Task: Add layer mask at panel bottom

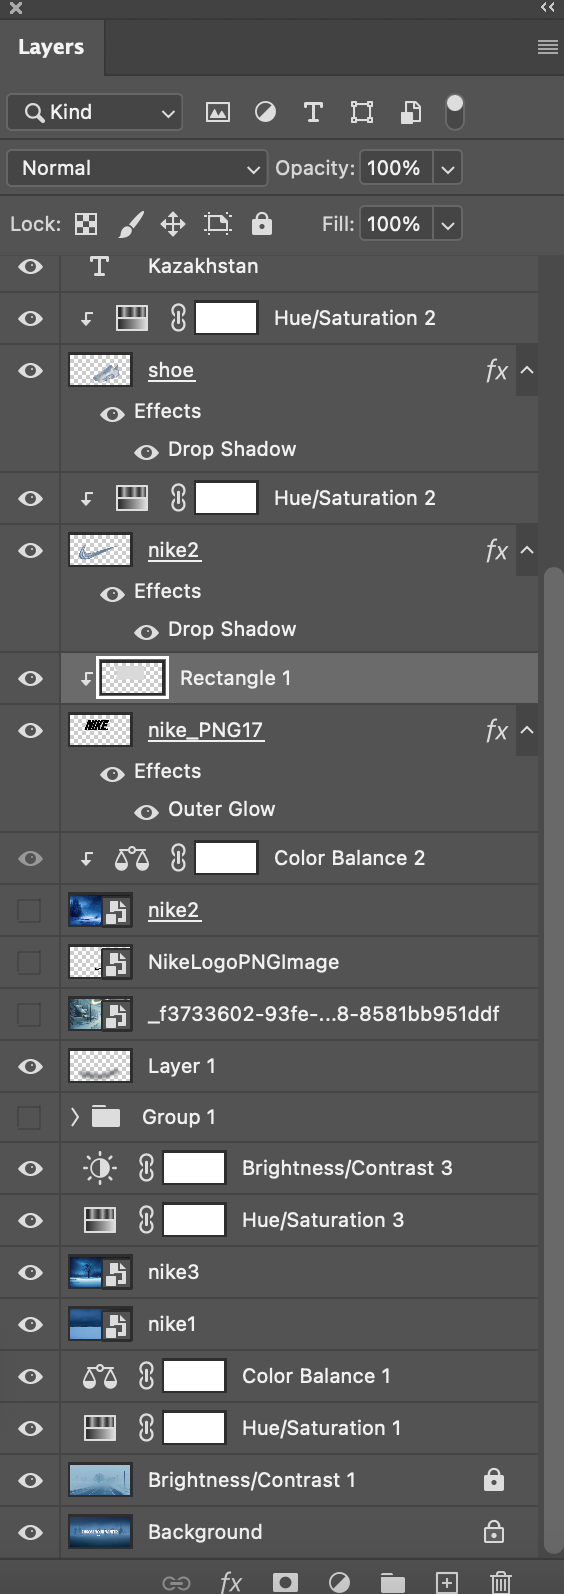Action: (285, 1582)
